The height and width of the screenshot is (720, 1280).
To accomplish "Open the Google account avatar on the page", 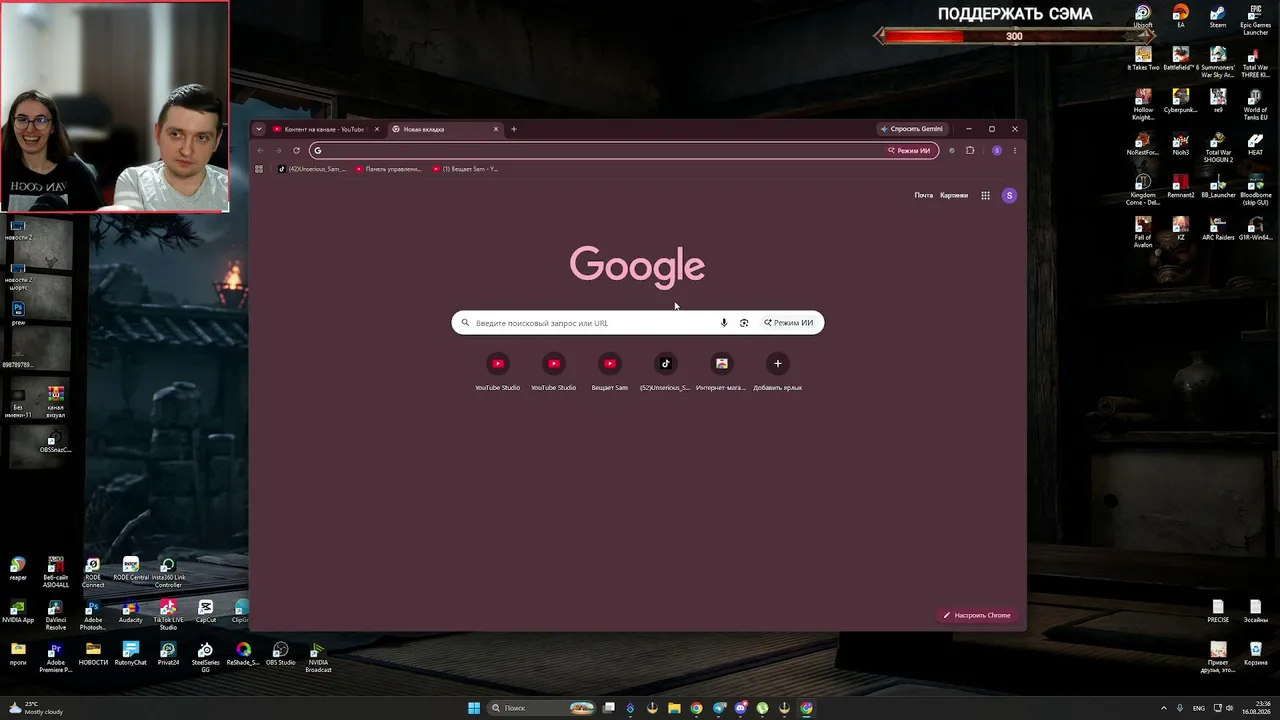I will (1009, 196).
